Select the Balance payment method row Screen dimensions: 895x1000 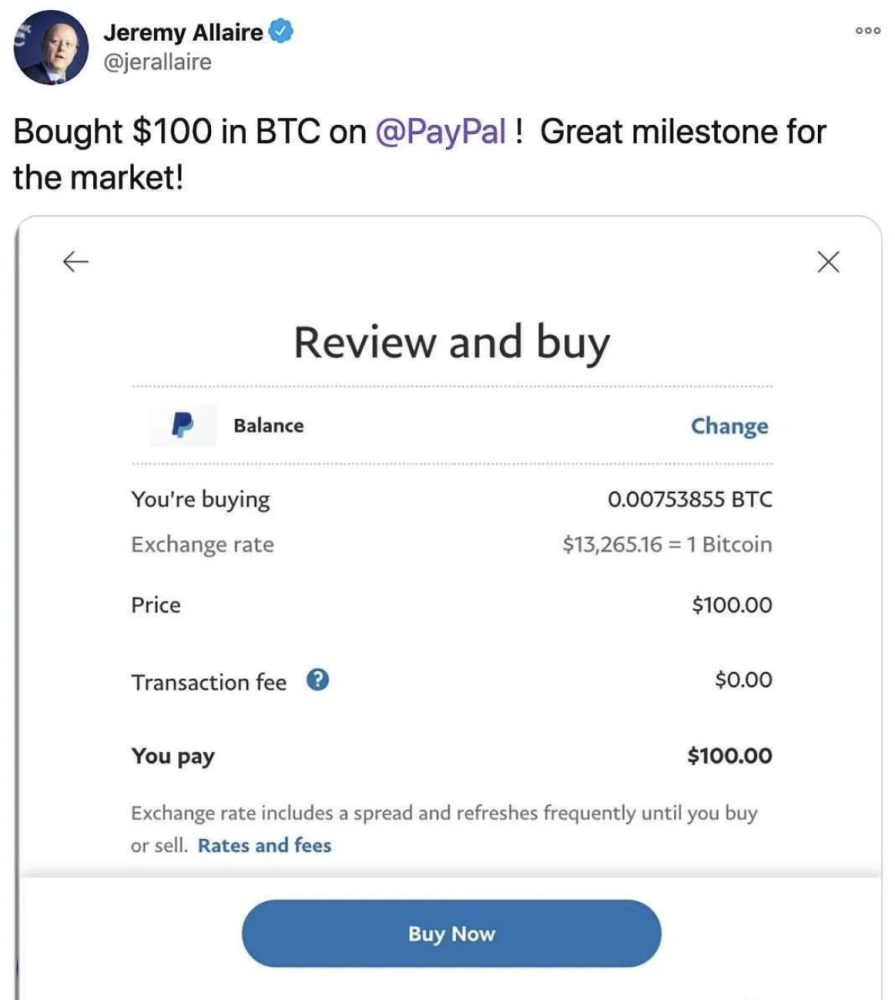click(x=268, y=425)
